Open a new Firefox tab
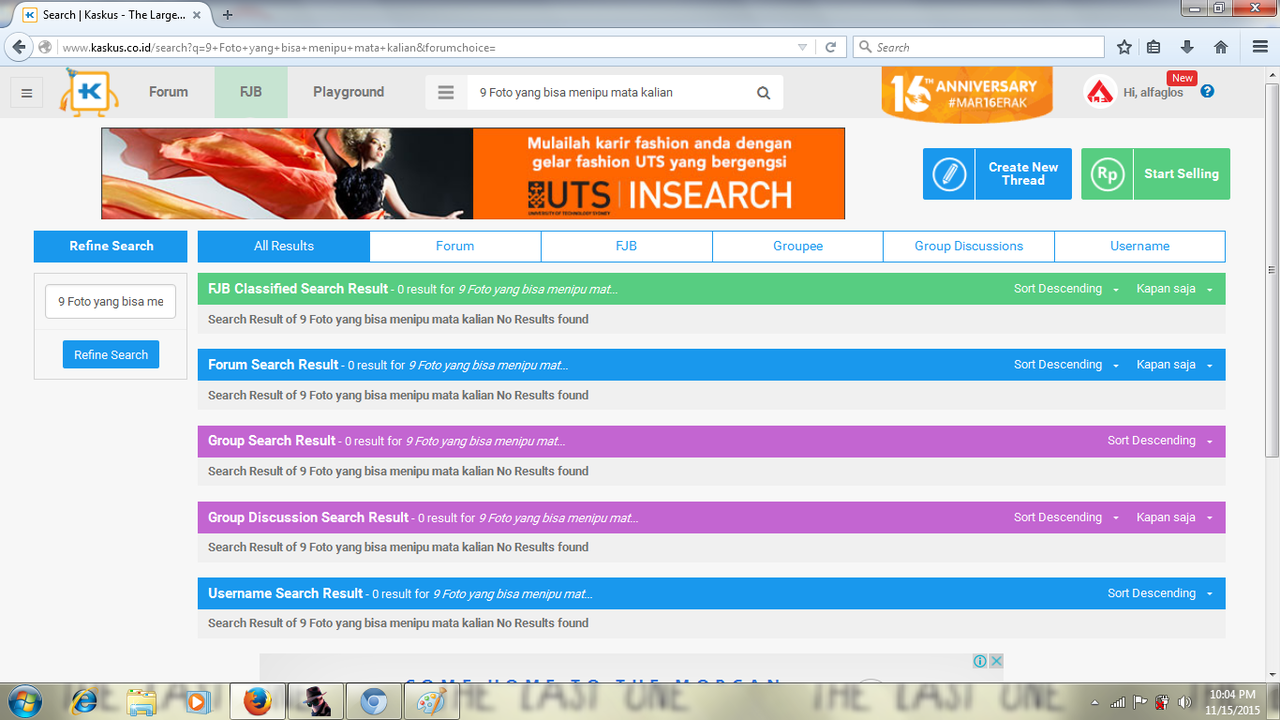 (x=228, y=15)
